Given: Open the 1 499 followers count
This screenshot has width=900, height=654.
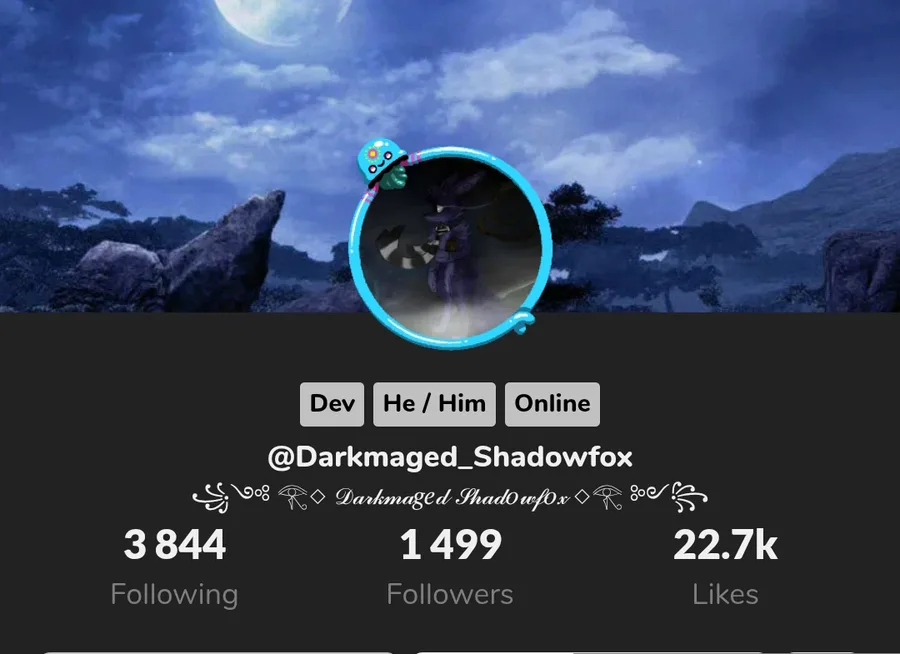Looking at the screenshot, I should point(451,545).
